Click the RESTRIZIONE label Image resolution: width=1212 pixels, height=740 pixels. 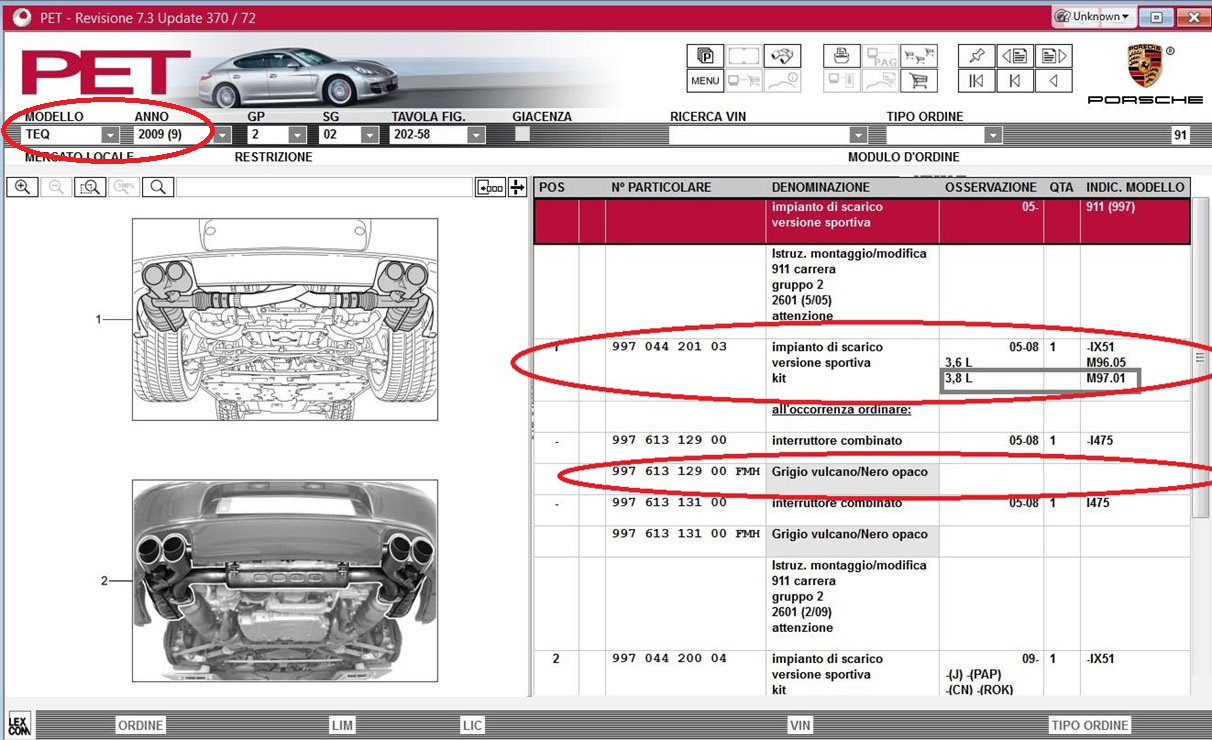[273, 157]
